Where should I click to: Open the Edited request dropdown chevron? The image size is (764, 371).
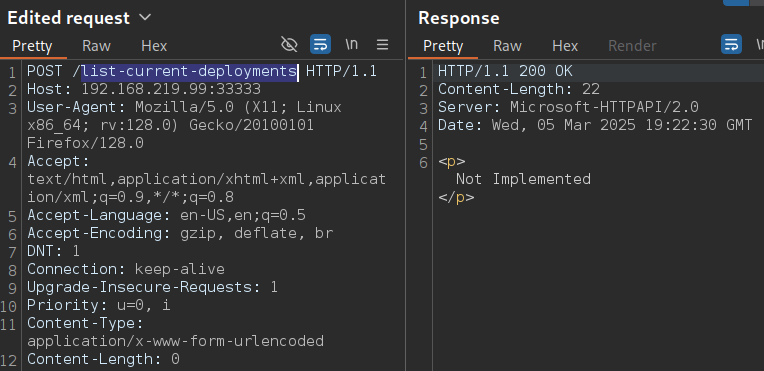[x=145, y=18]
